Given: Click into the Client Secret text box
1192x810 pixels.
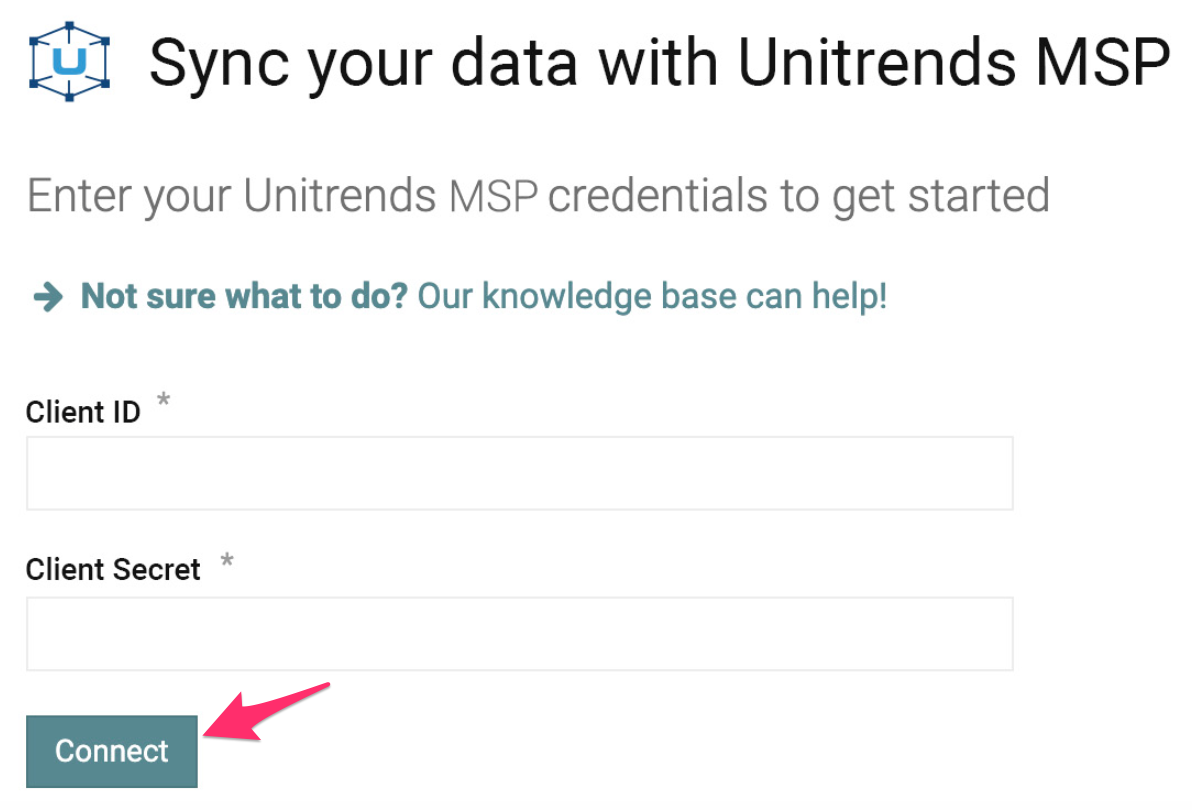Looking at the screenshot, I should point(519,633).
